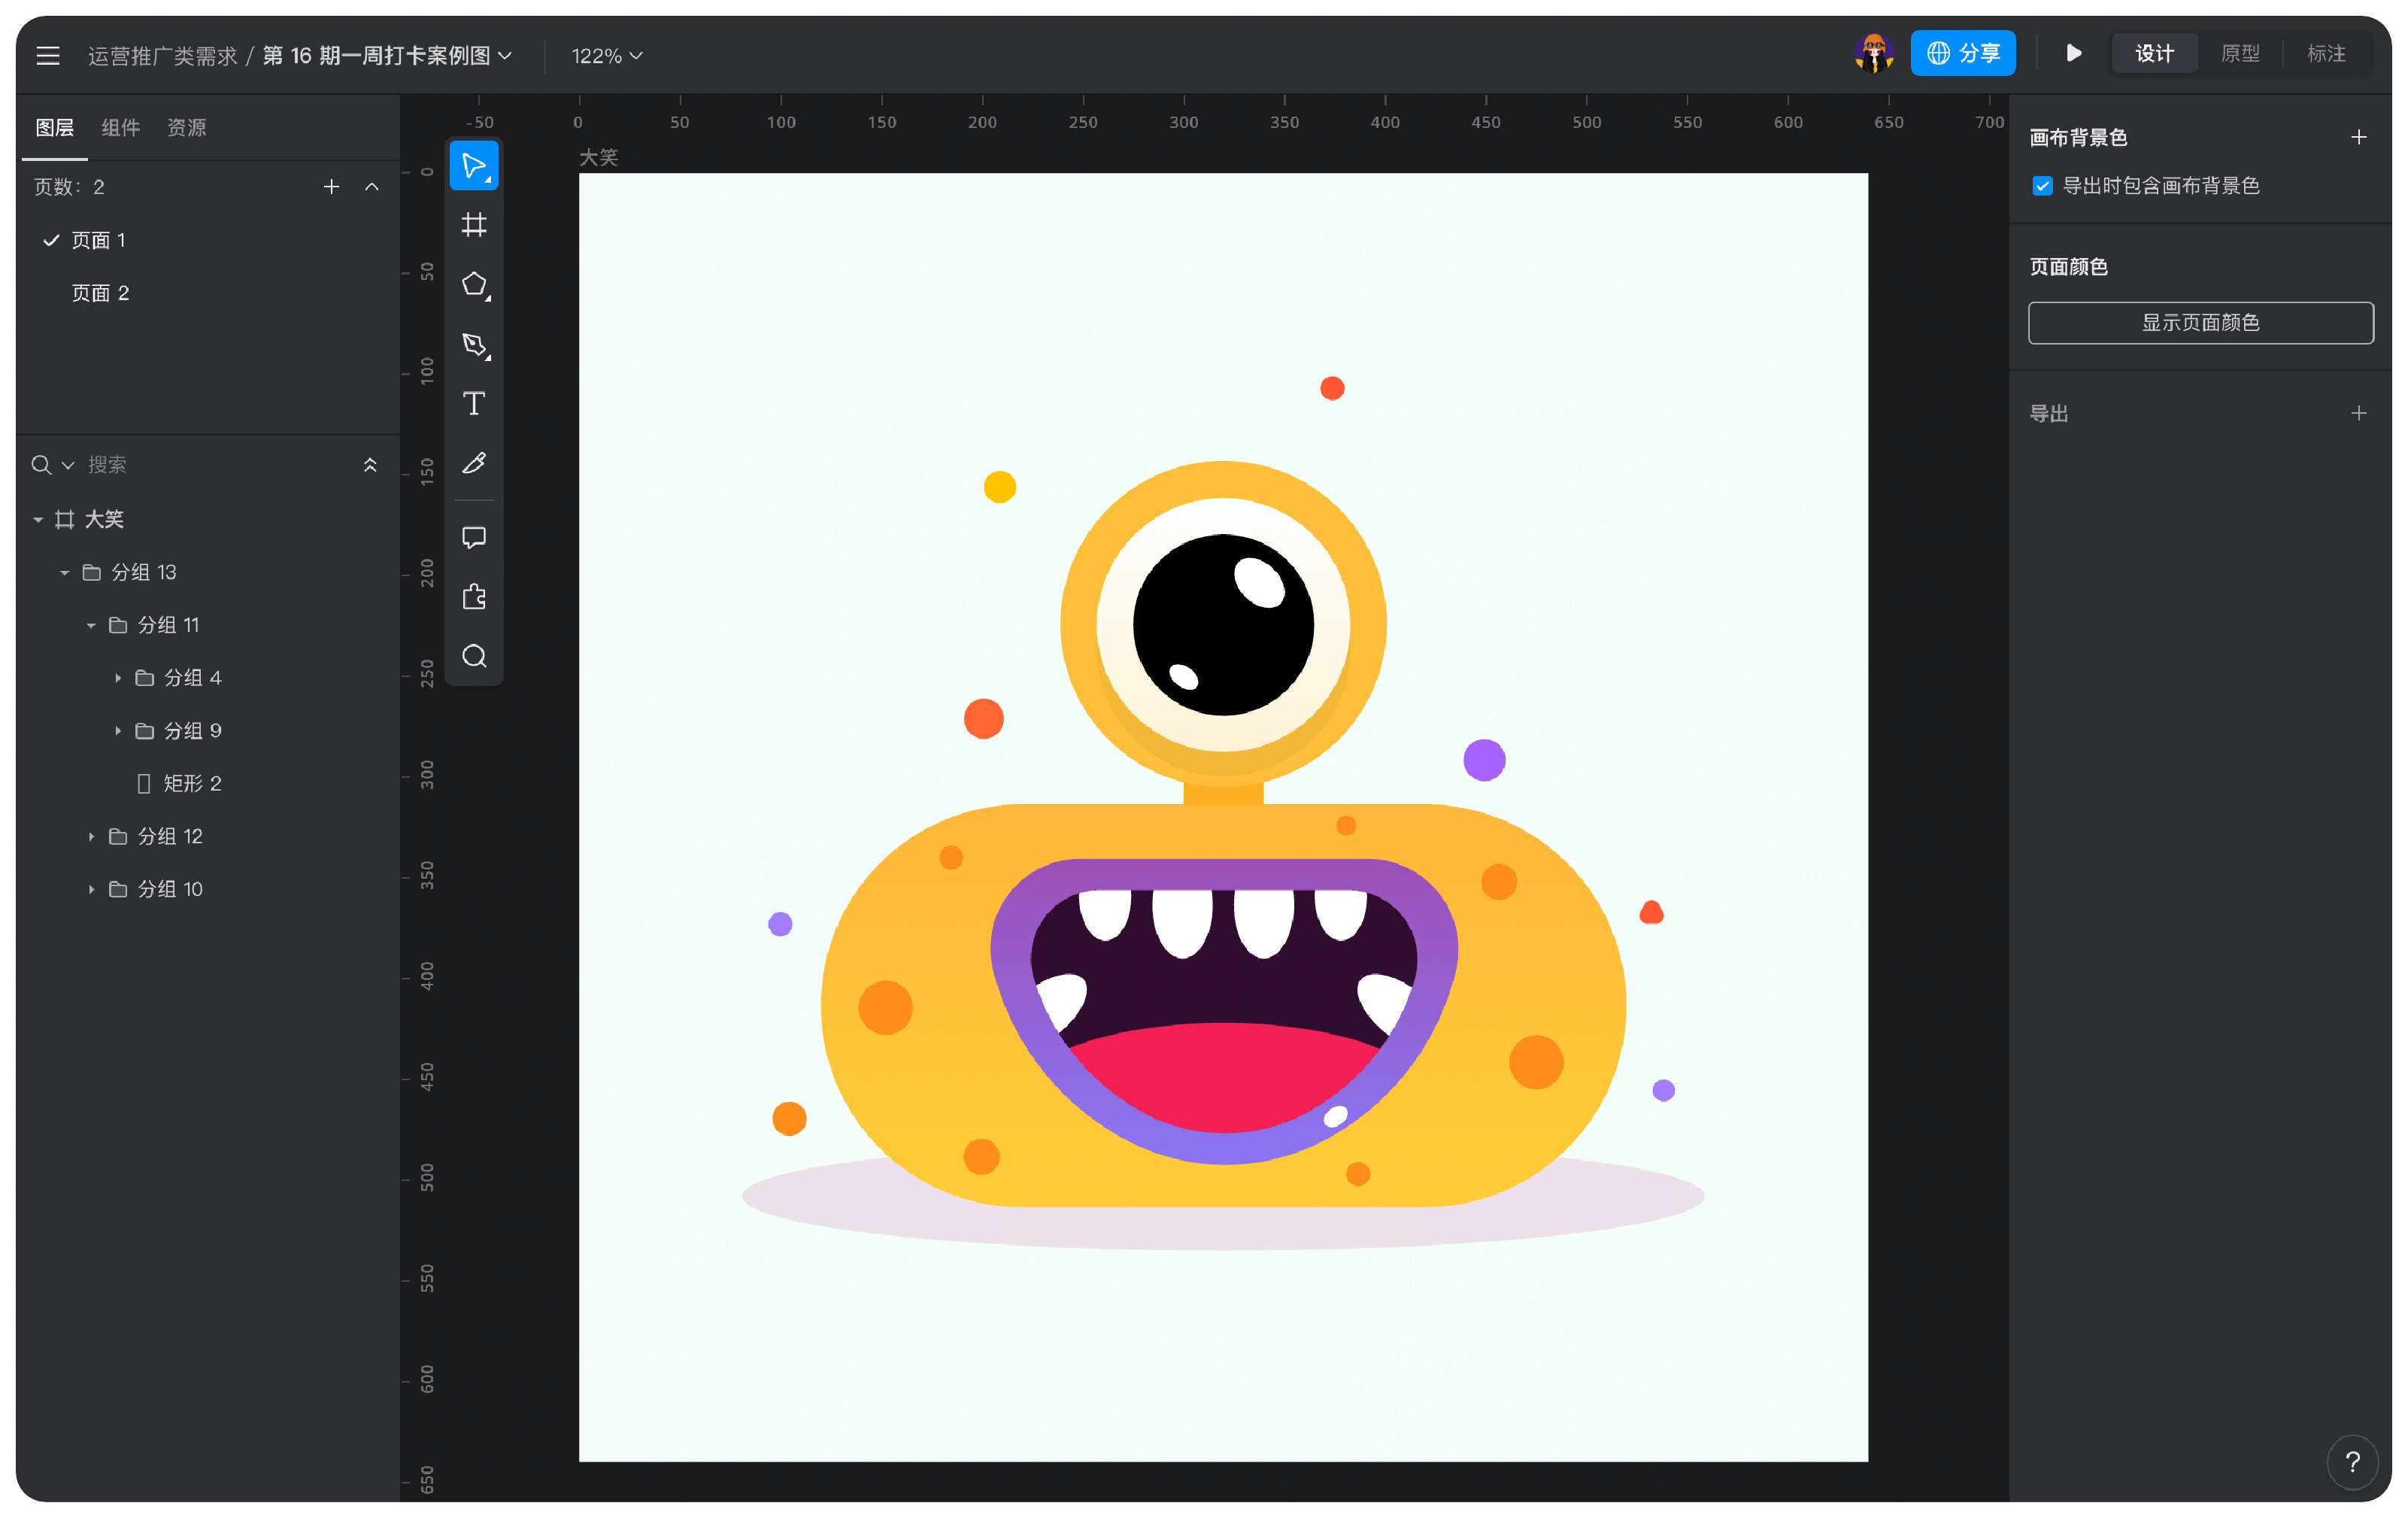Select the Pen tool
Image resolution: width=2408 pixels, height=1518 pixels.
point(474,345)
